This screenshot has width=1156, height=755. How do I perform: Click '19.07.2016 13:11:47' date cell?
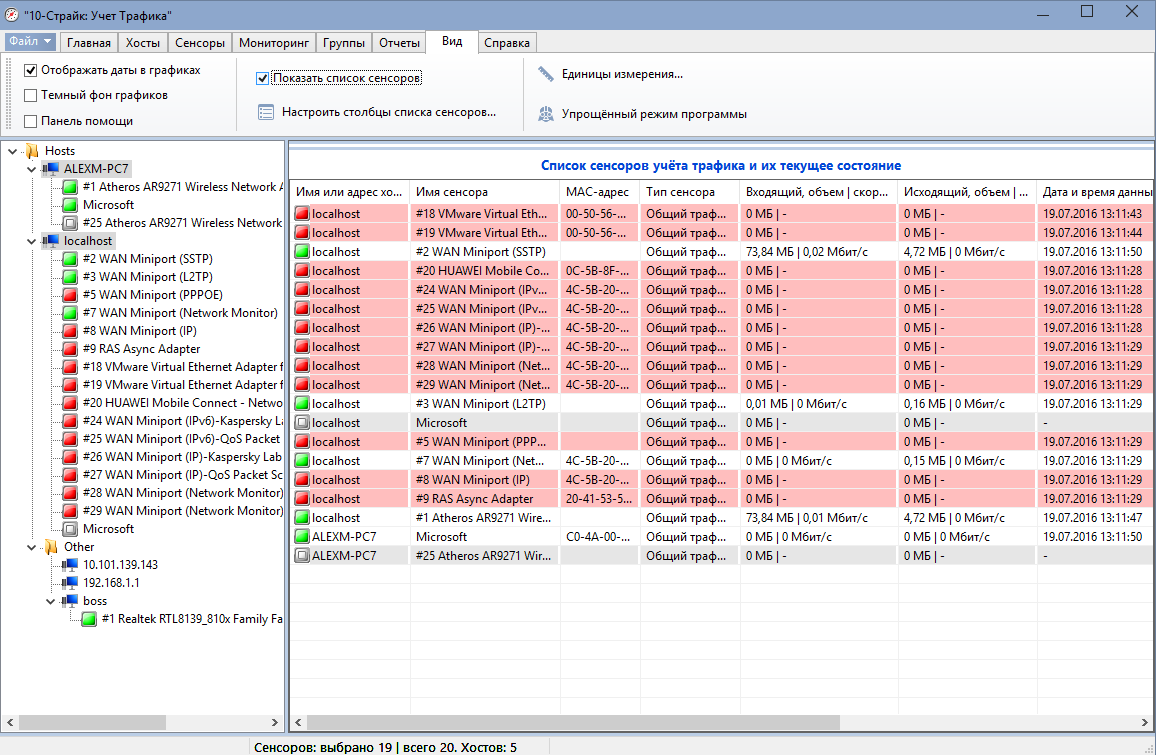(x=1093, y=518)
